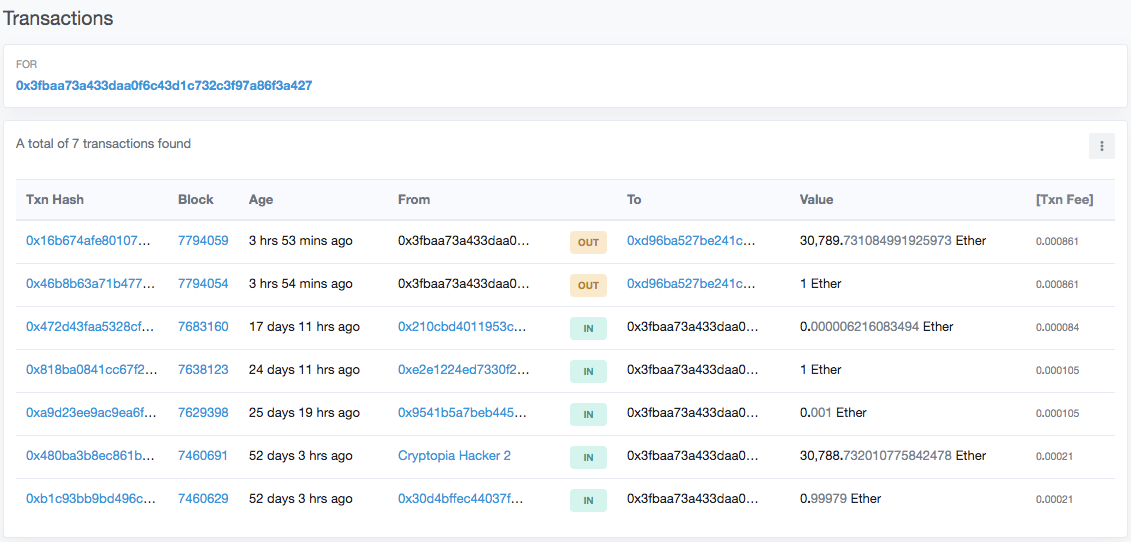Open the three-dot options menu
Screen dimensions: 1131x542
point(1101,146)
